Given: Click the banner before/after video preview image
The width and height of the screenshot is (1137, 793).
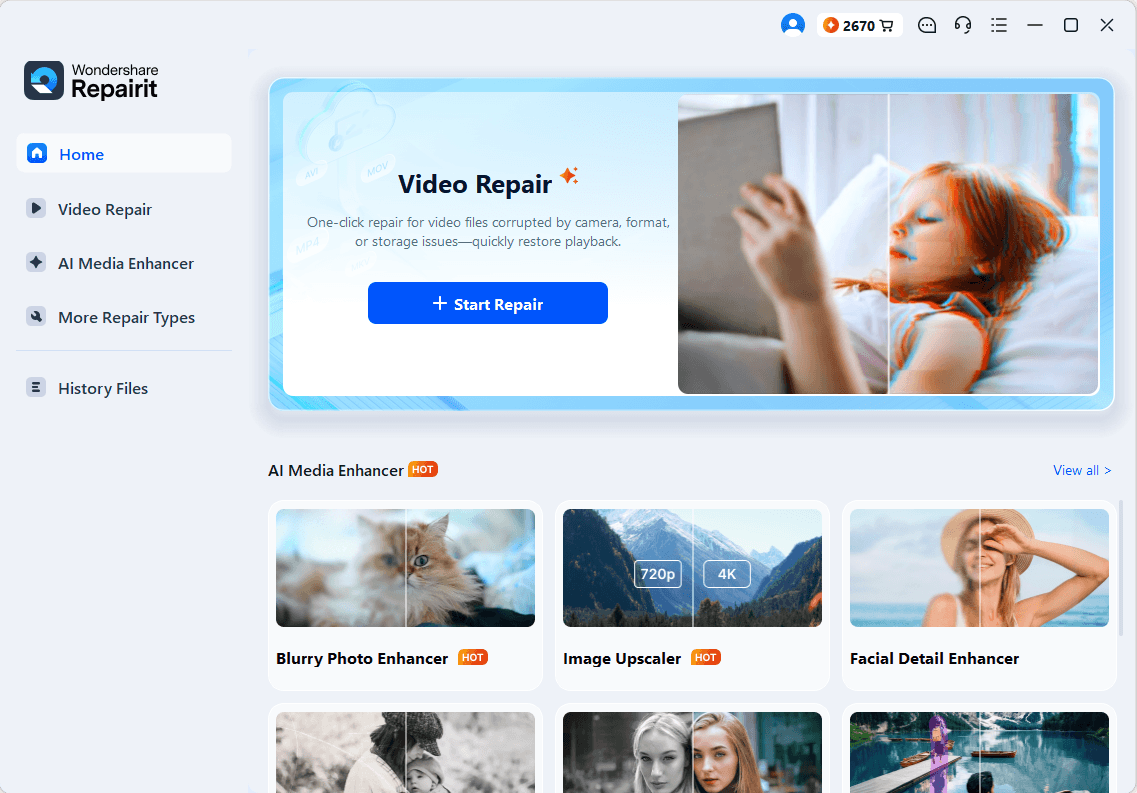Looking at the screenshot, I should tap(888, 244).
